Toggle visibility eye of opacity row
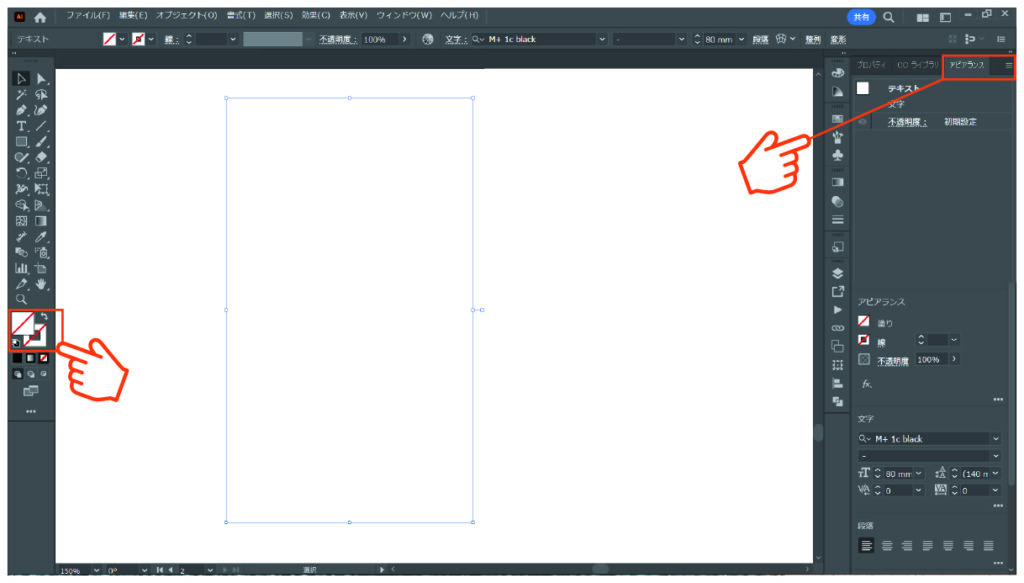Screen dimensions: 1024x583 863,122
